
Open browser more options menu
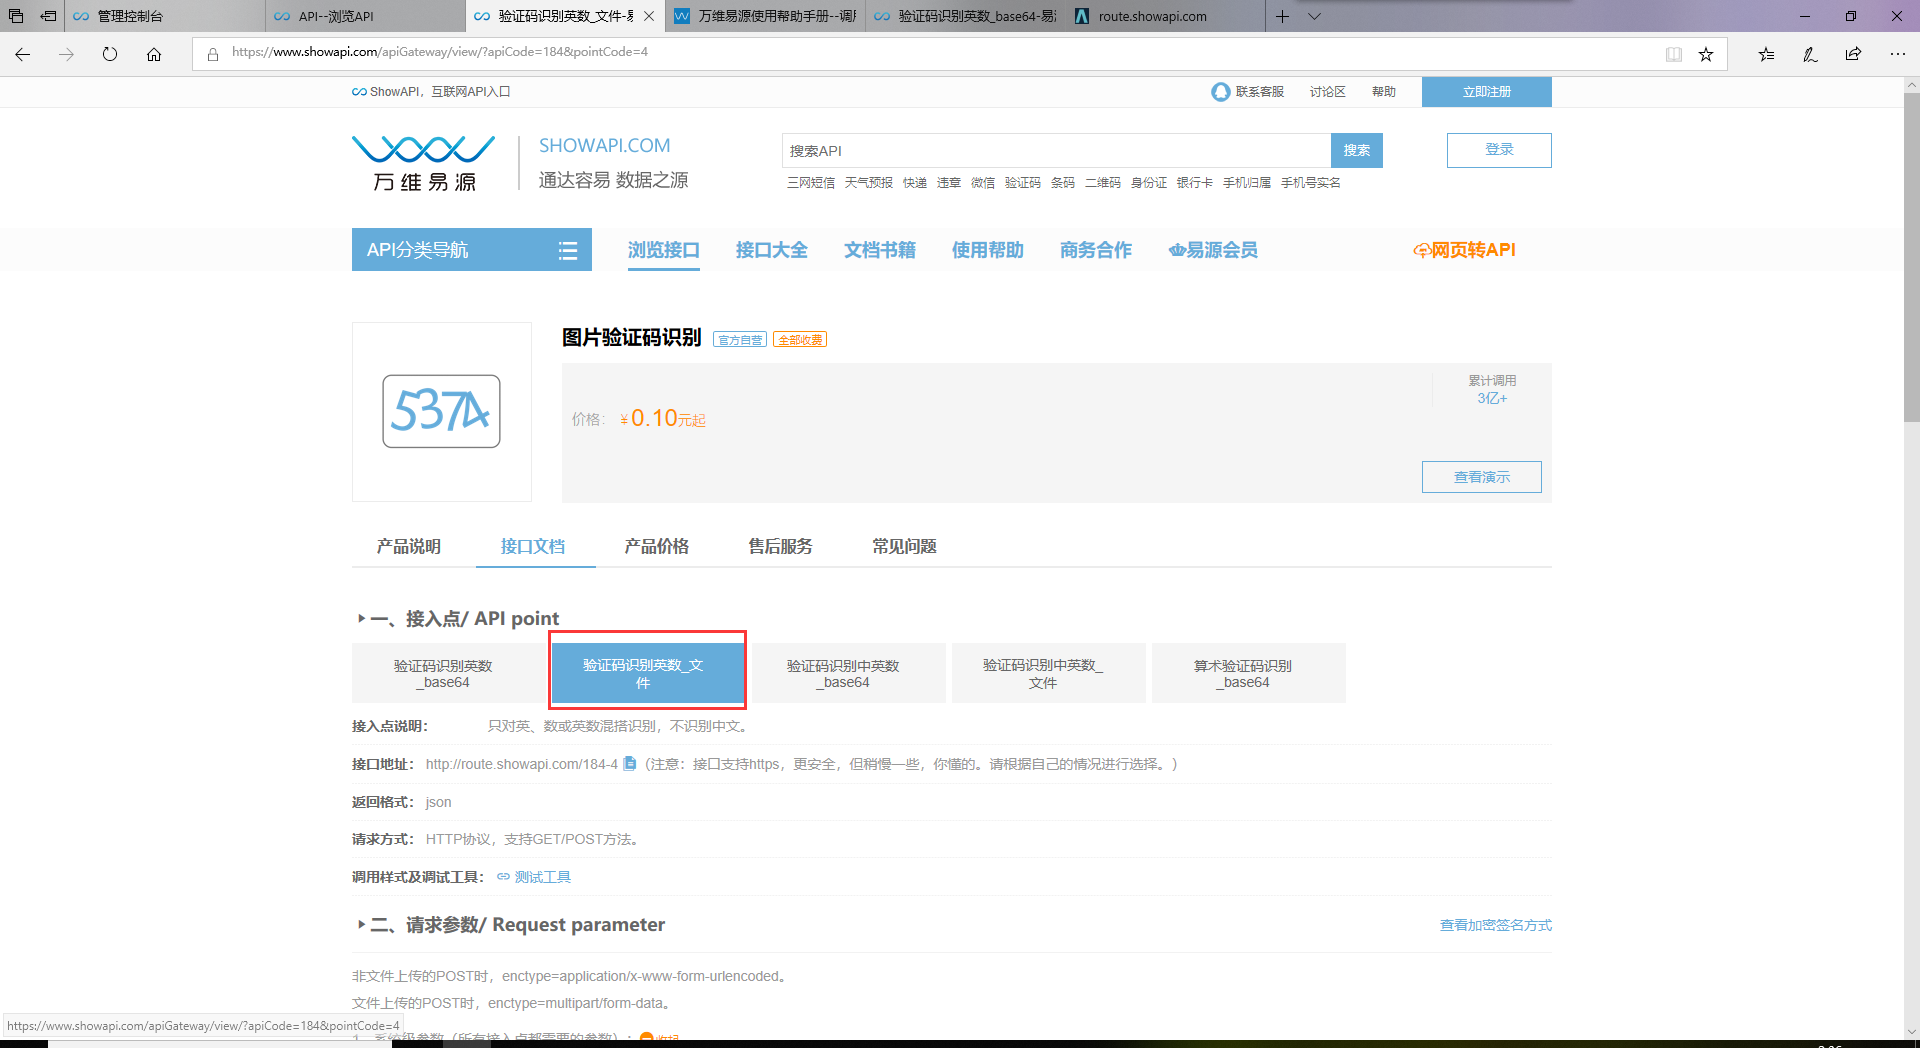1897,54
